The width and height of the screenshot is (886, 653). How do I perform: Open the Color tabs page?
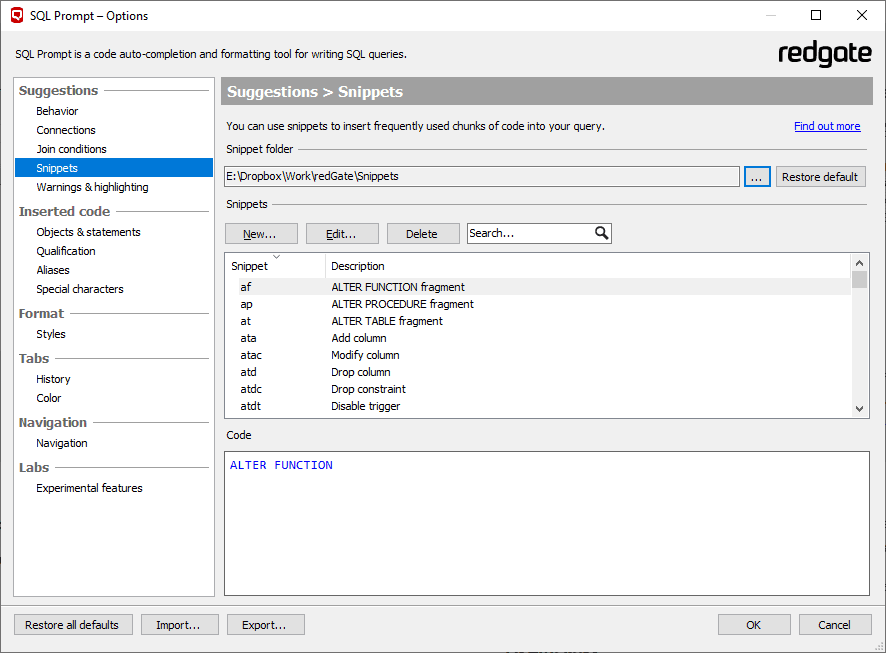(49, 398)
